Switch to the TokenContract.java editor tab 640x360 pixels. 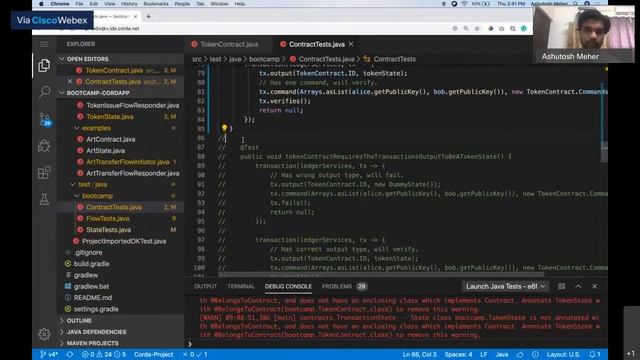(x=229, y=44)
